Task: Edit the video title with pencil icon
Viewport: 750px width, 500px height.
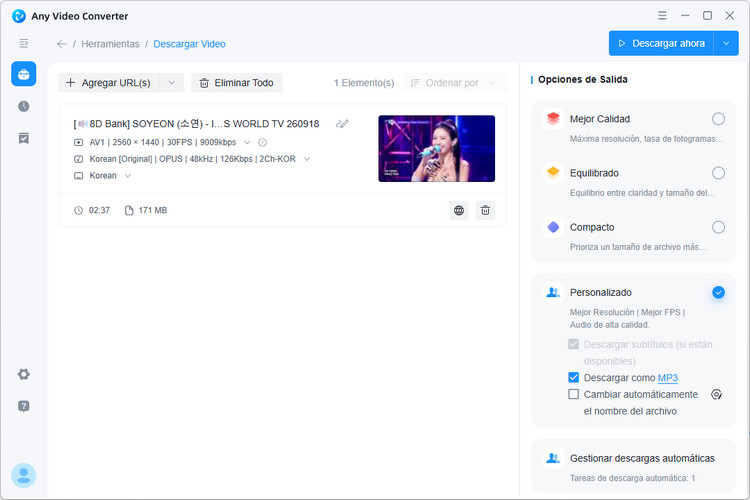Action: pos(342,124)
